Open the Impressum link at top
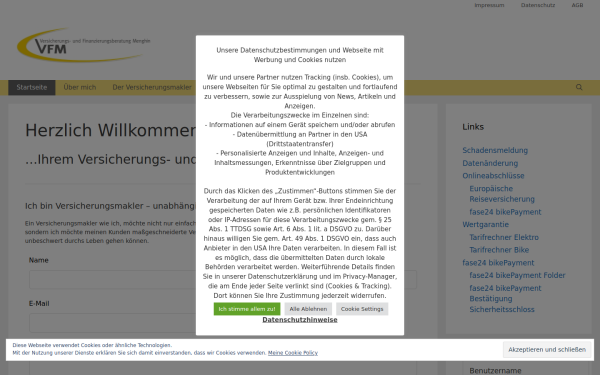Image resolution: width=600 pixels, height=375 pixels. 489,5
